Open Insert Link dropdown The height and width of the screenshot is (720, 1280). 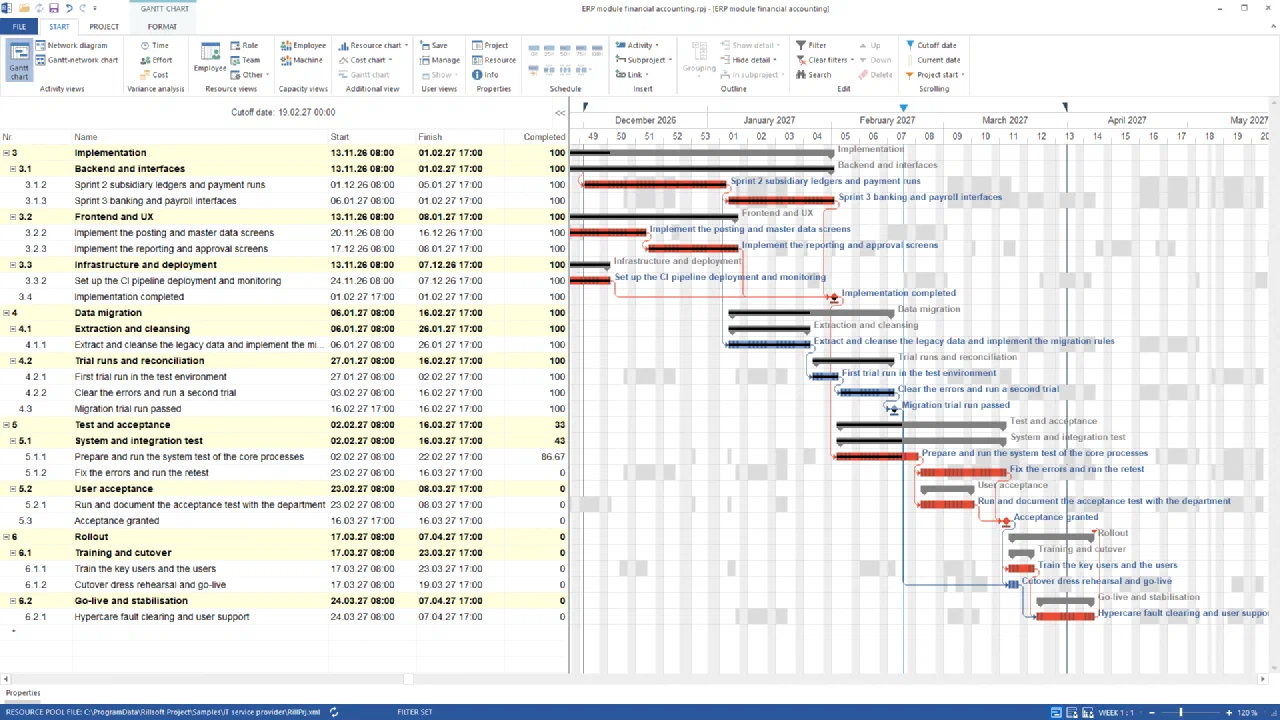pyautogui.click(x=632, y=75)
